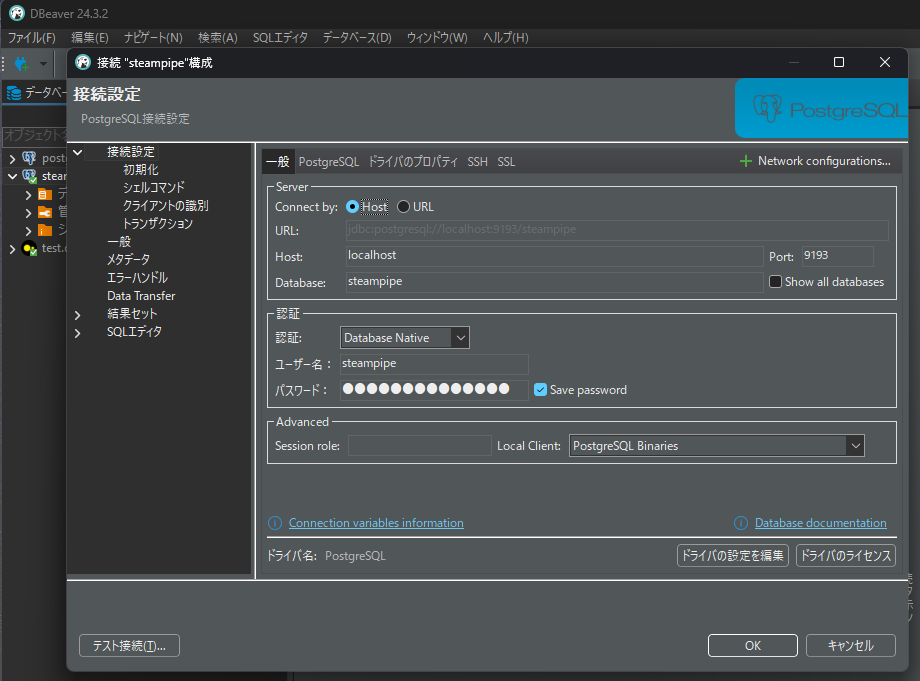The height and width of the screenshot is (681, 920).
Task: Click the green plus Network configurations icon
Action: [745, 161]
